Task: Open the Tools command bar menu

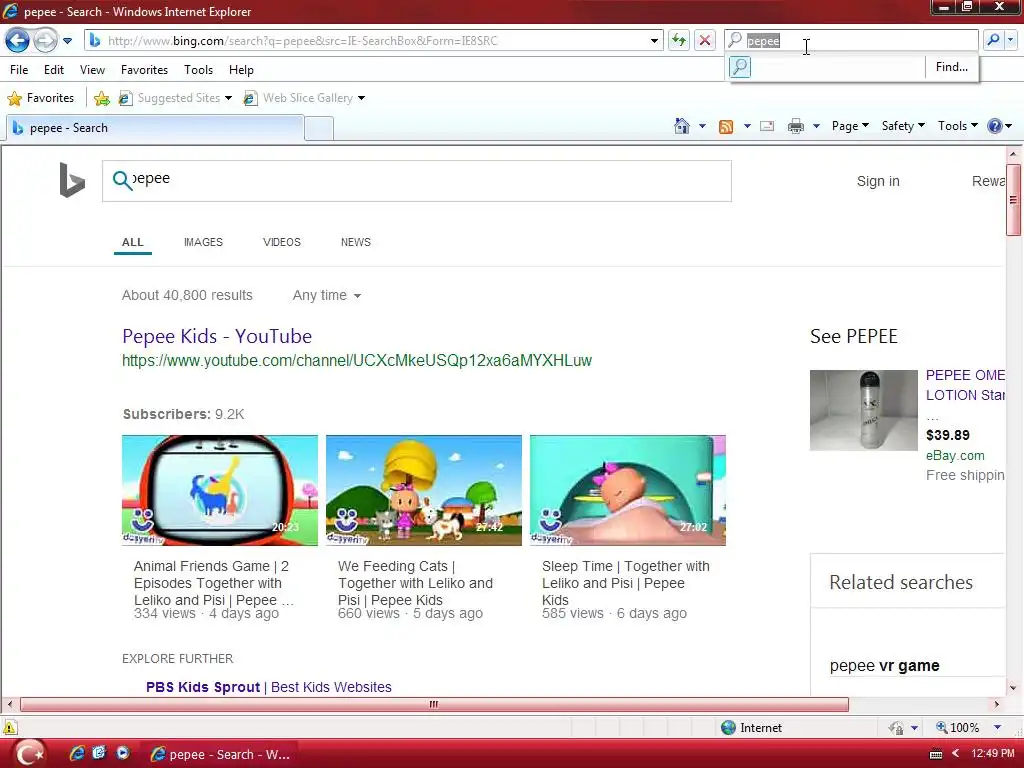Action: click(x=957, y=126)
